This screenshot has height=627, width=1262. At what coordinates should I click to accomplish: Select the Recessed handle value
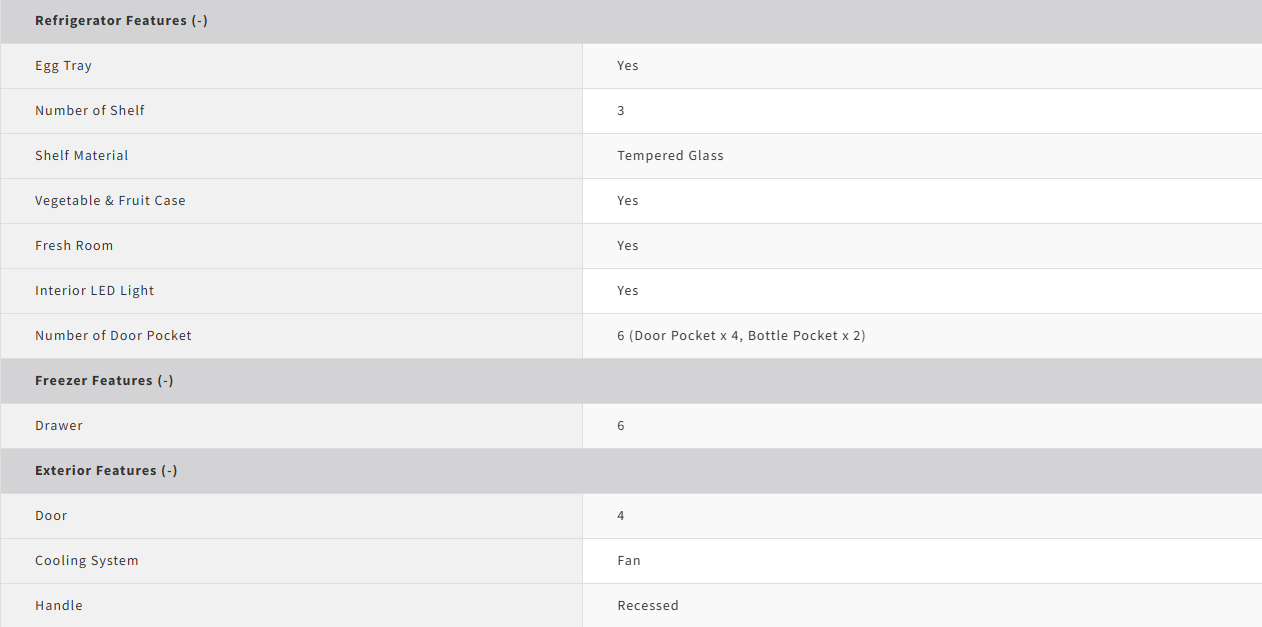click(x=648, y=605)
